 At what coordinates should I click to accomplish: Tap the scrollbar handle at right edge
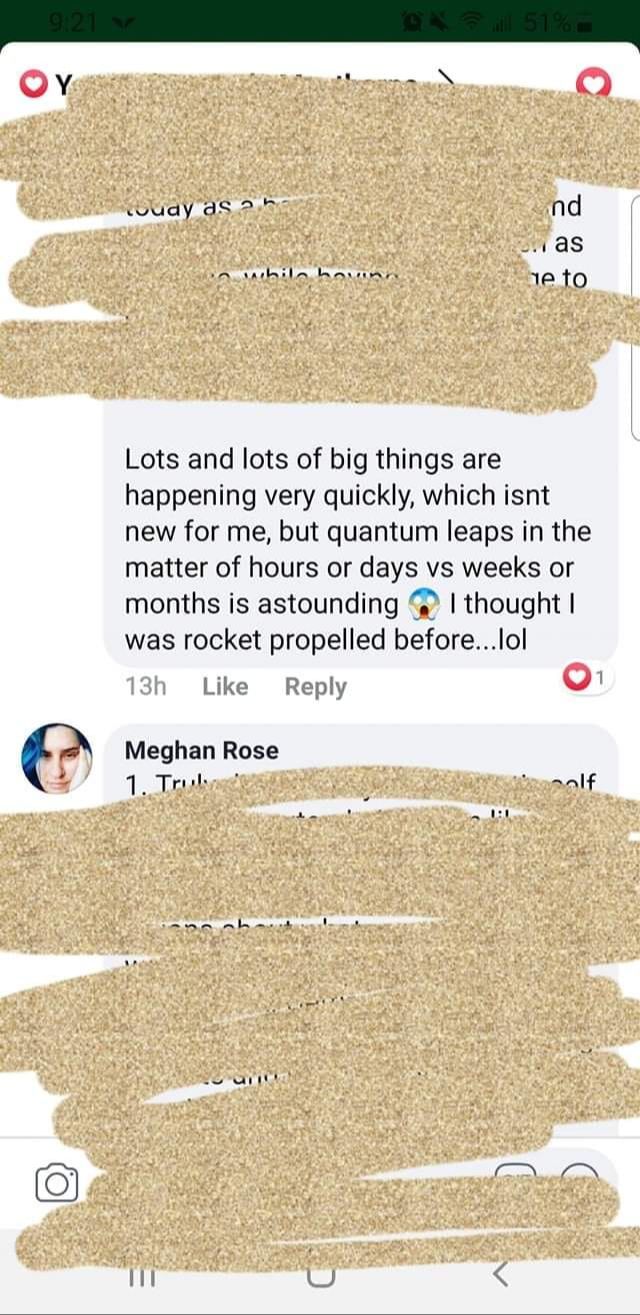point(637,318)
